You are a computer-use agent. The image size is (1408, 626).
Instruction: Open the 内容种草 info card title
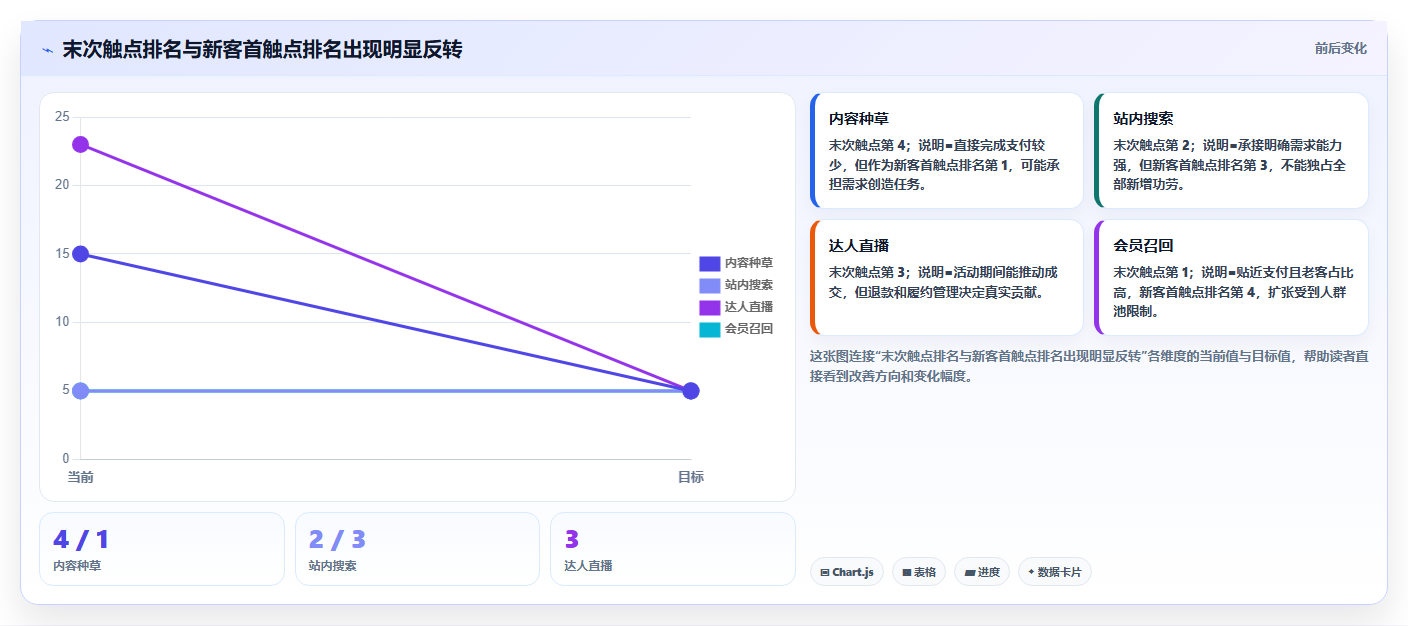pos(859,118)
